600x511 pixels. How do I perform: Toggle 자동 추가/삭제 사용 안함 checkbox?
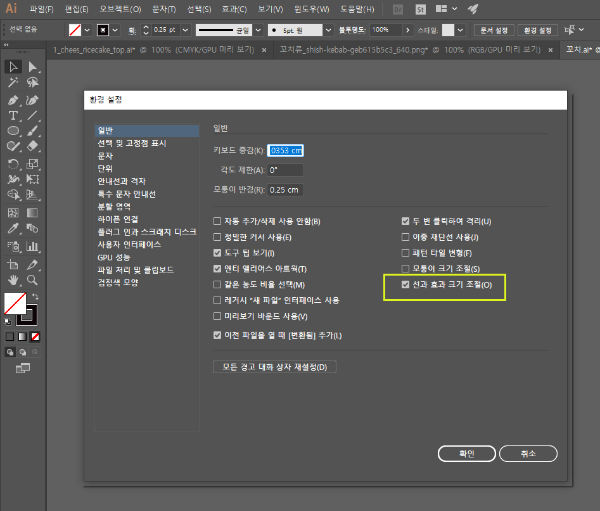(x=217, y=221)
